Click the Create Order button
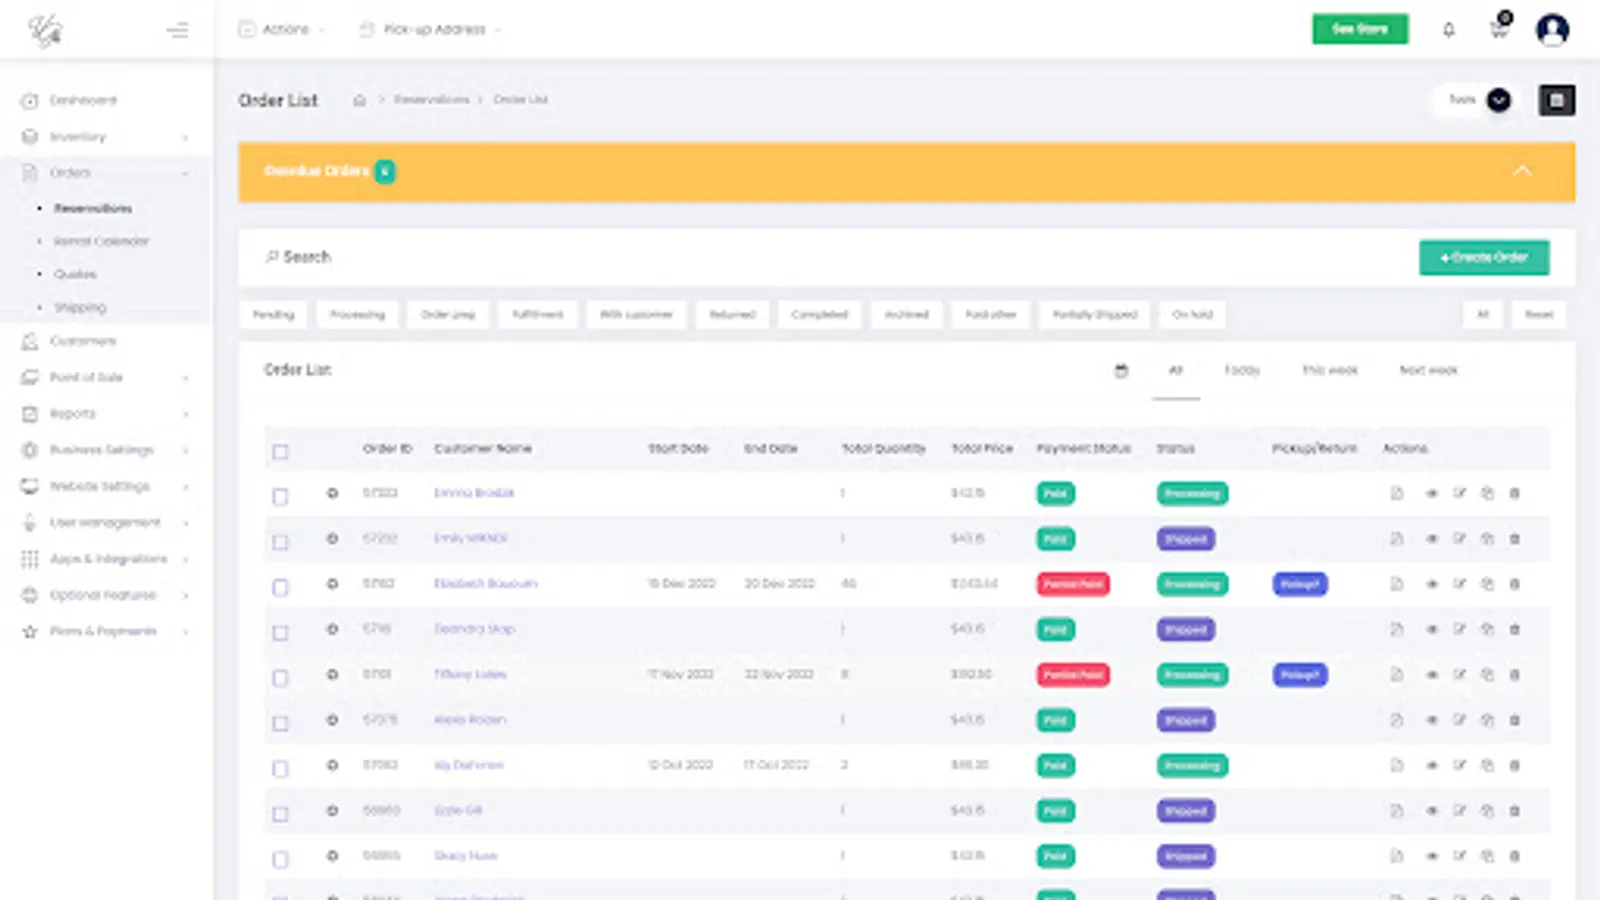Screen dimensions: 1600x900 1484,257
